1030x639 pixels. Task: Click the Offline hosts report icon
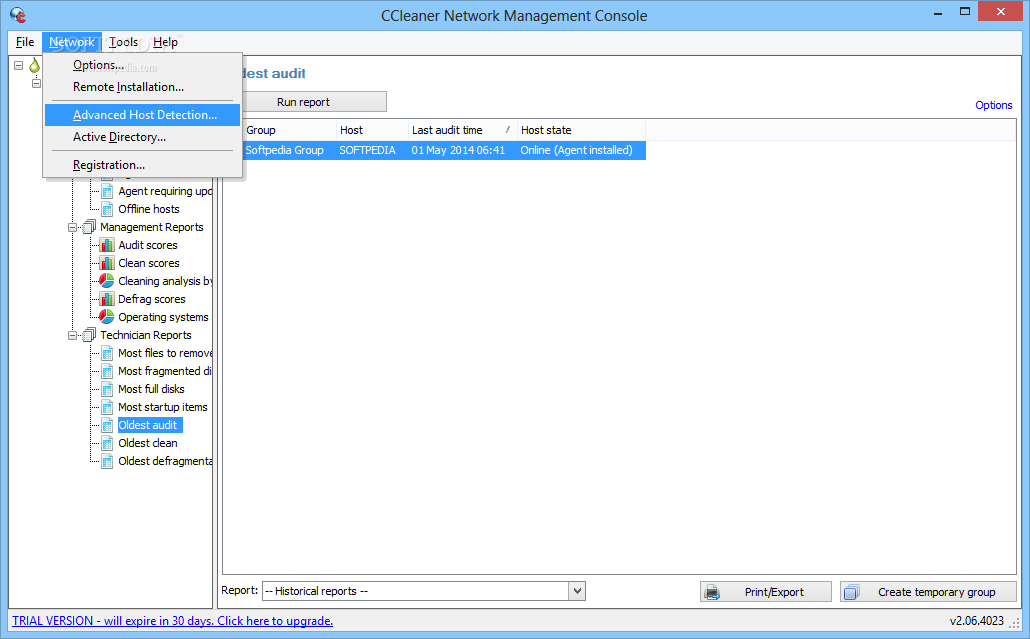(107, 209)
